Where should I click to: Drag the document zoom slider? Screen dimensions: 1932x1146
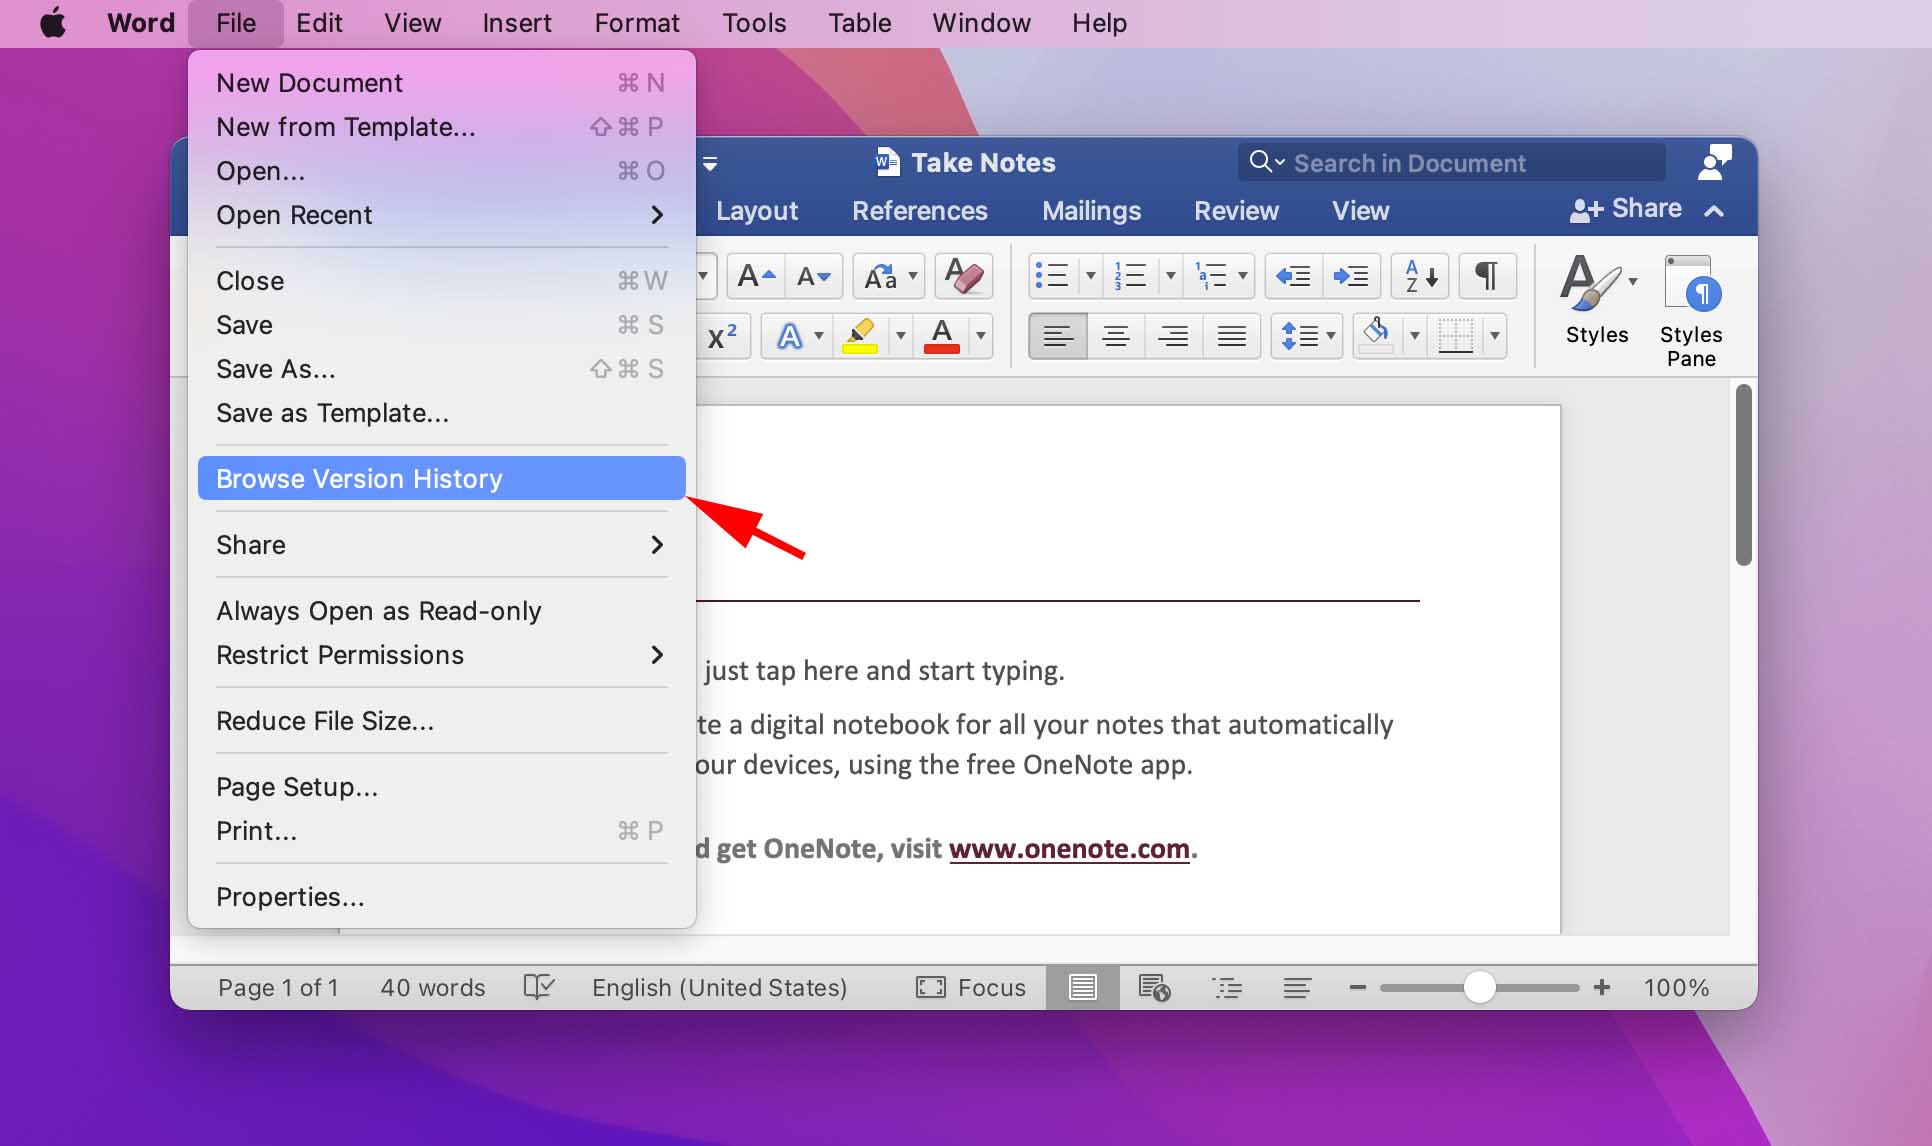[1478, 988]
